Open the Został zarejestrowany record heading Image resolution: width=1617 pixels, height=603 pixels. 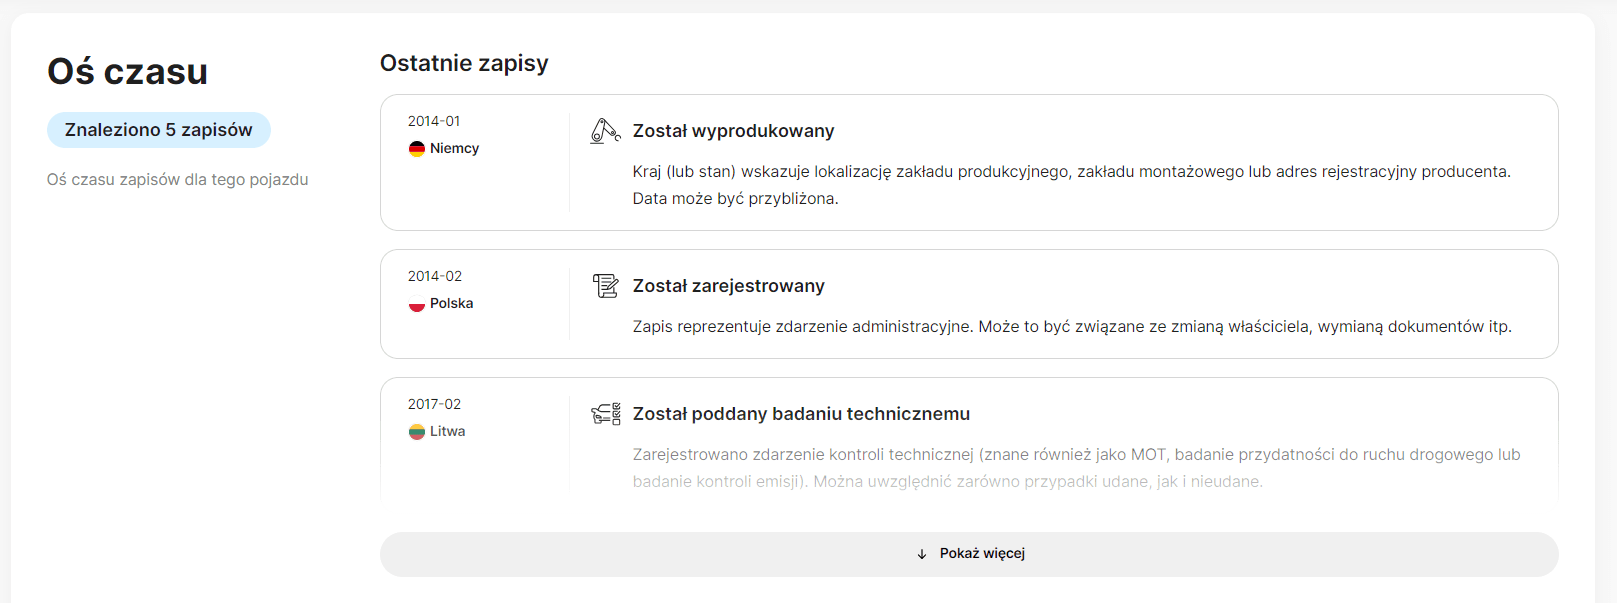click(x=729, y=286)
